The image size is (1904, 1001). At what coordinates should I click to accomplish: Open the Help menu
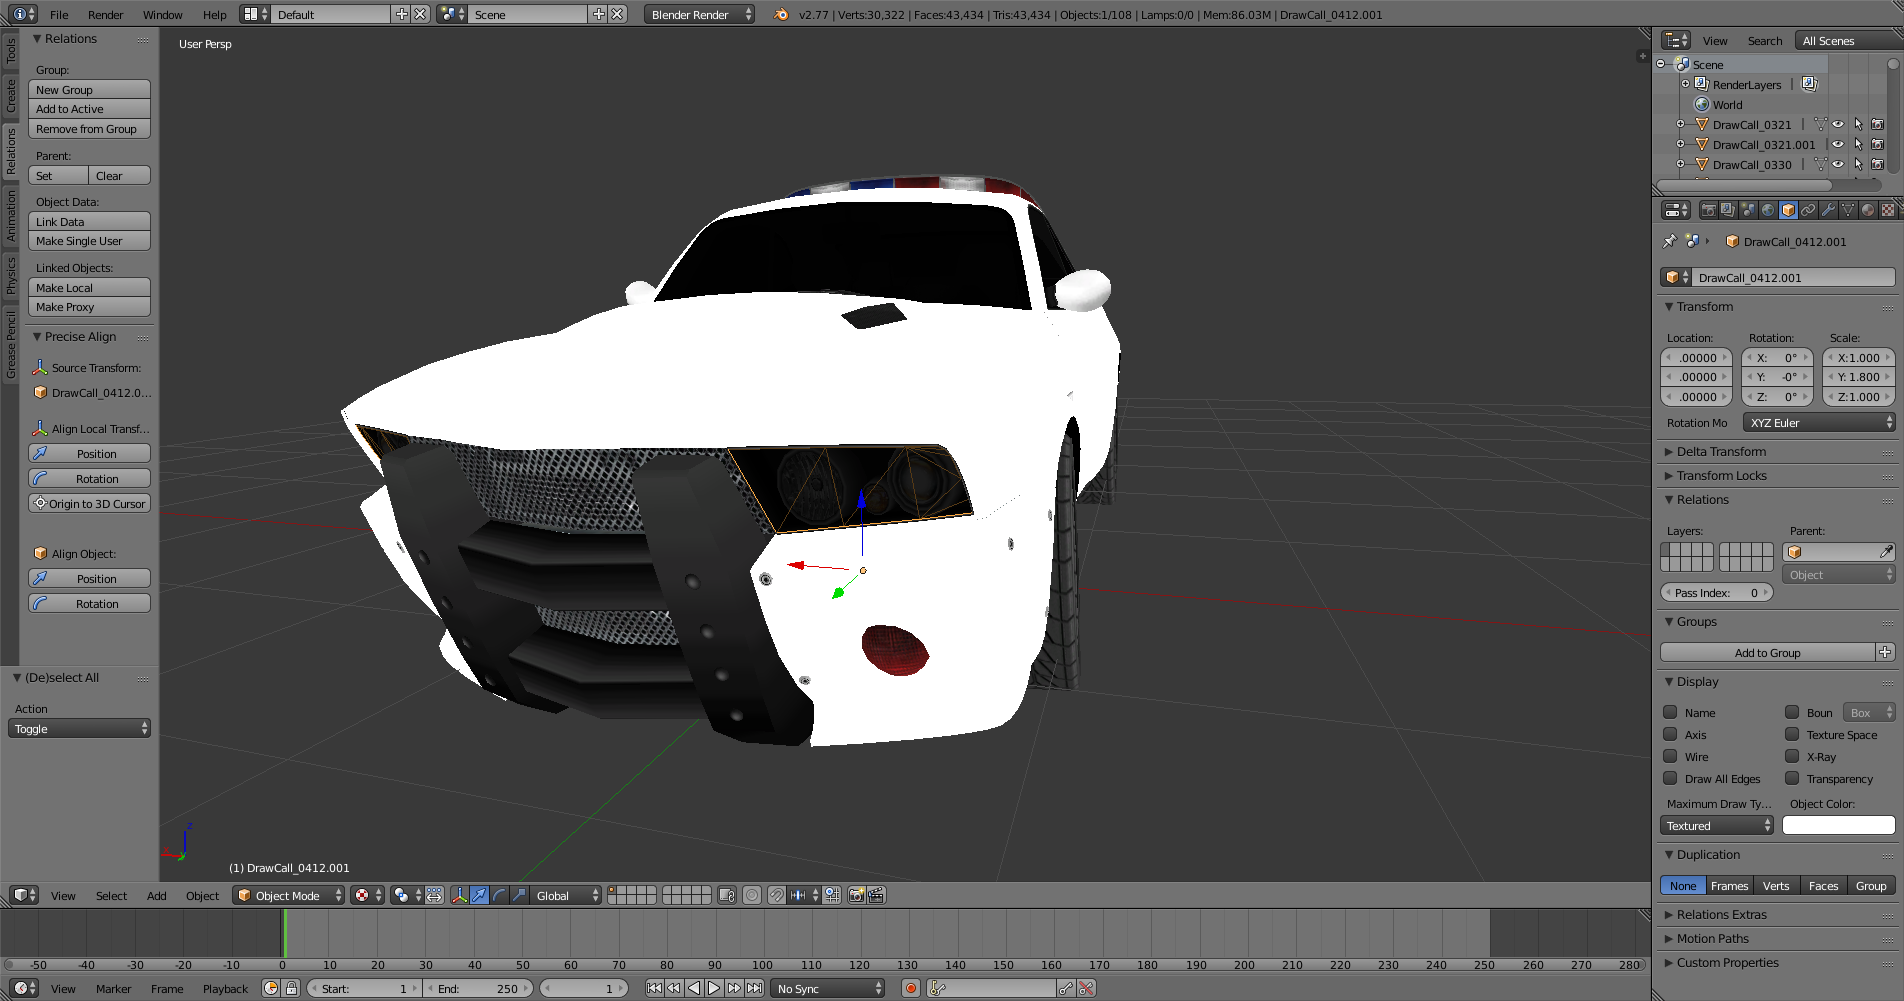point(214,14)
